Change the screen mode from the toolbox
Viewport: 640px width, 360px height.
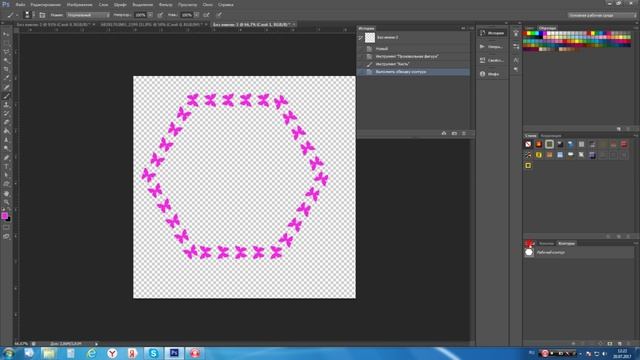pos(7,236)
